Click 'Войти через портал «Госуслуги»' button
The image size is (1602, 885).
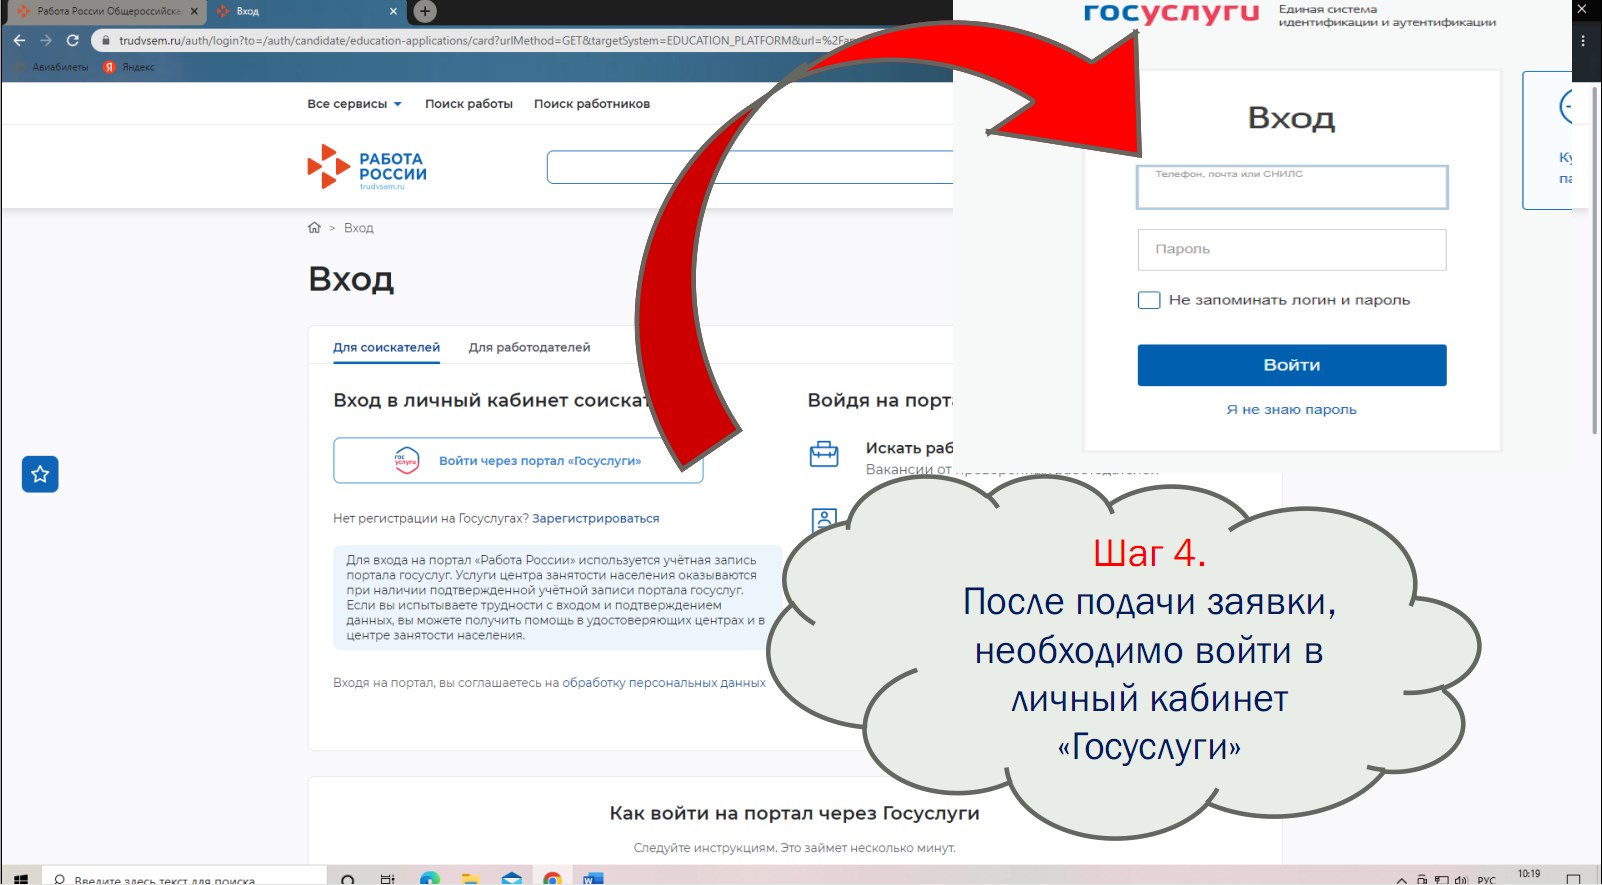[518, 461]
